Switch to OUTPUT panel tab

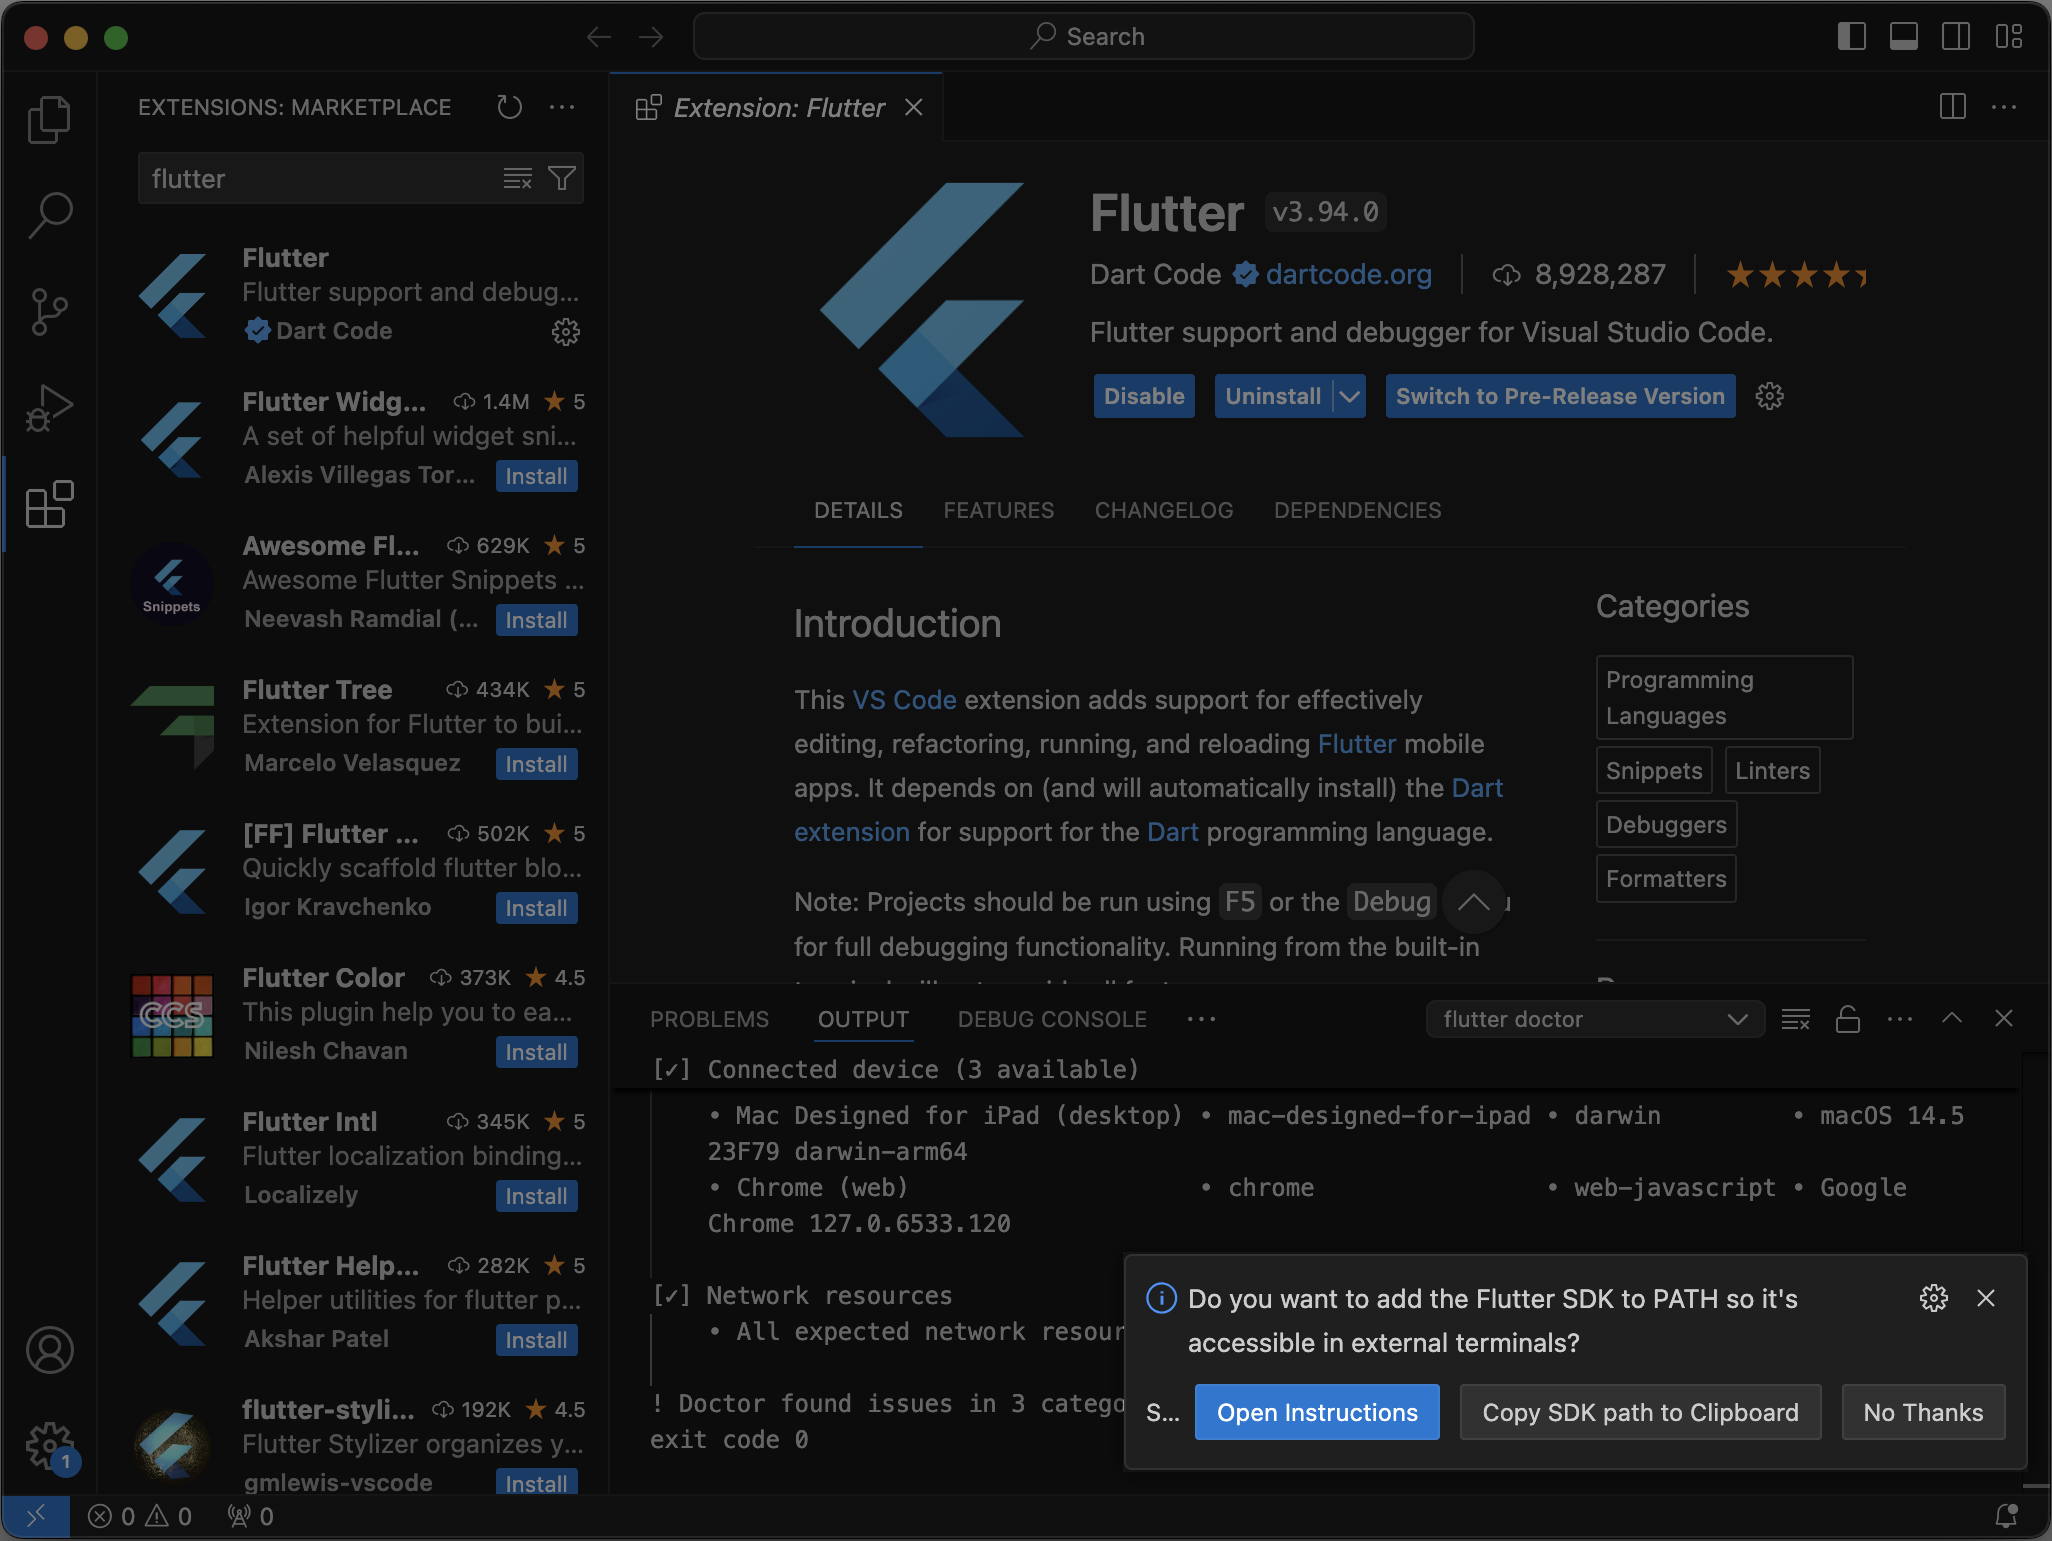tap(863, 1019)
